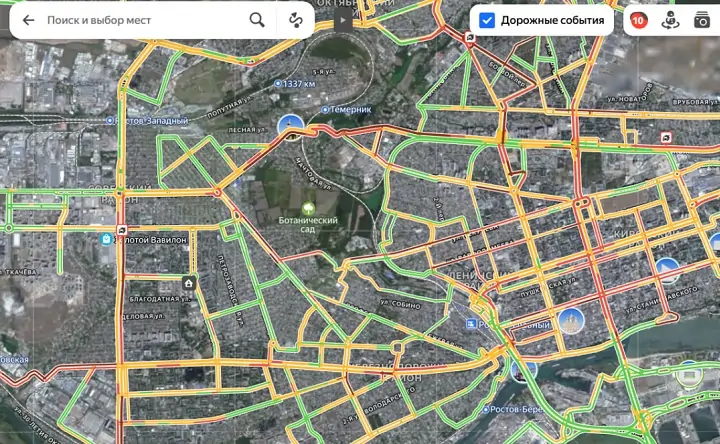Click the 'Ростов-Западный' station label

click(148, 120)
